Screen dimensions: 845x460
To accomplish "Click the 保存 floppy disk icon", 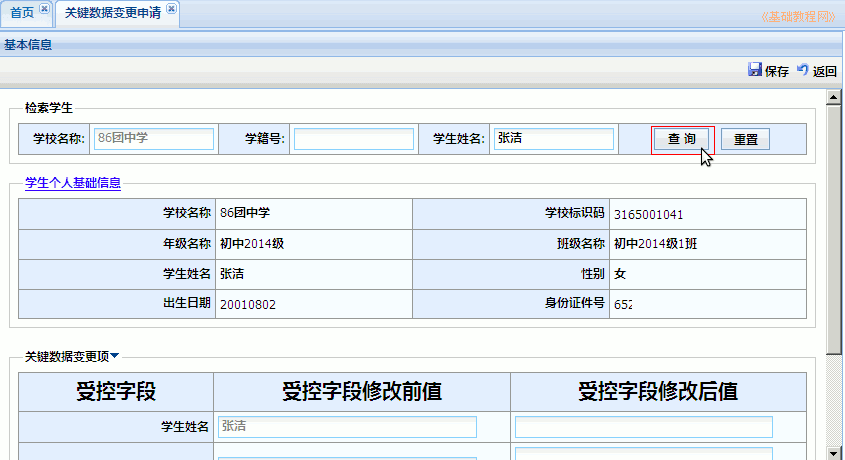I will coord(754,69).
